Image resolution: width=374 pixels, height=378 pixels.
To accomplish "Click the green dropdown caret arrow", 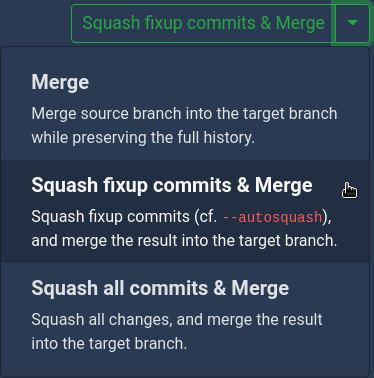I will (x=352, y=23).
